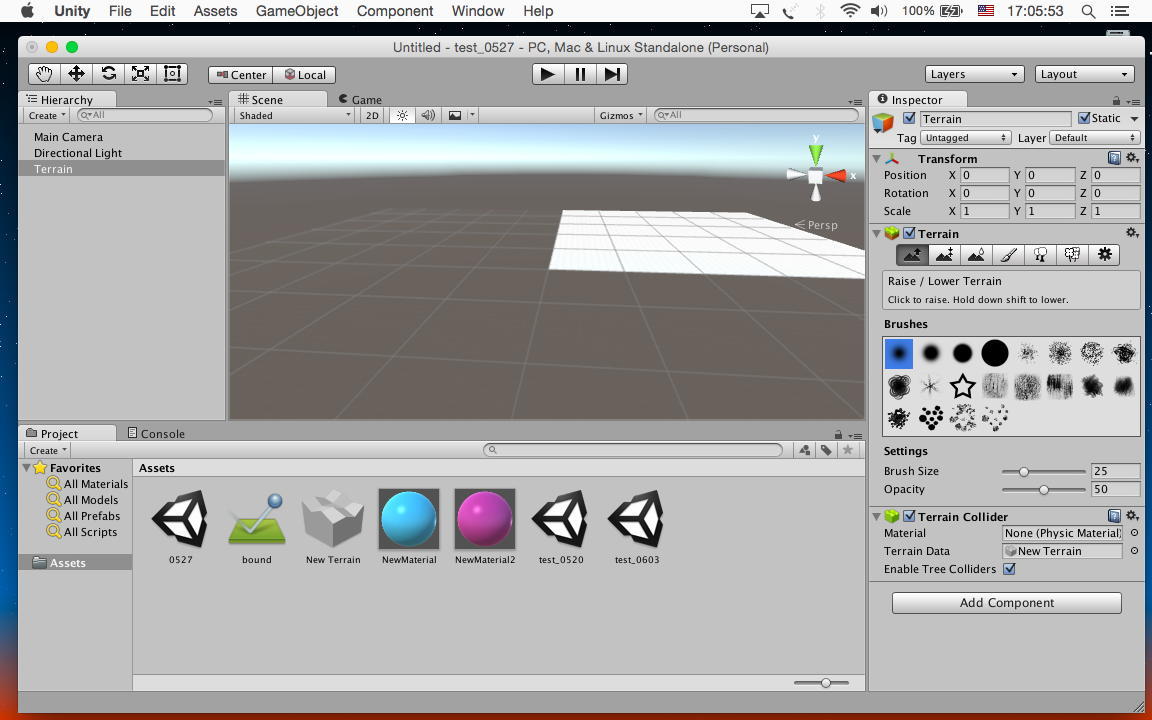Open the GameObject menu
The height and width of the screenshot is (720, 1152).
[x=297, y=11]
